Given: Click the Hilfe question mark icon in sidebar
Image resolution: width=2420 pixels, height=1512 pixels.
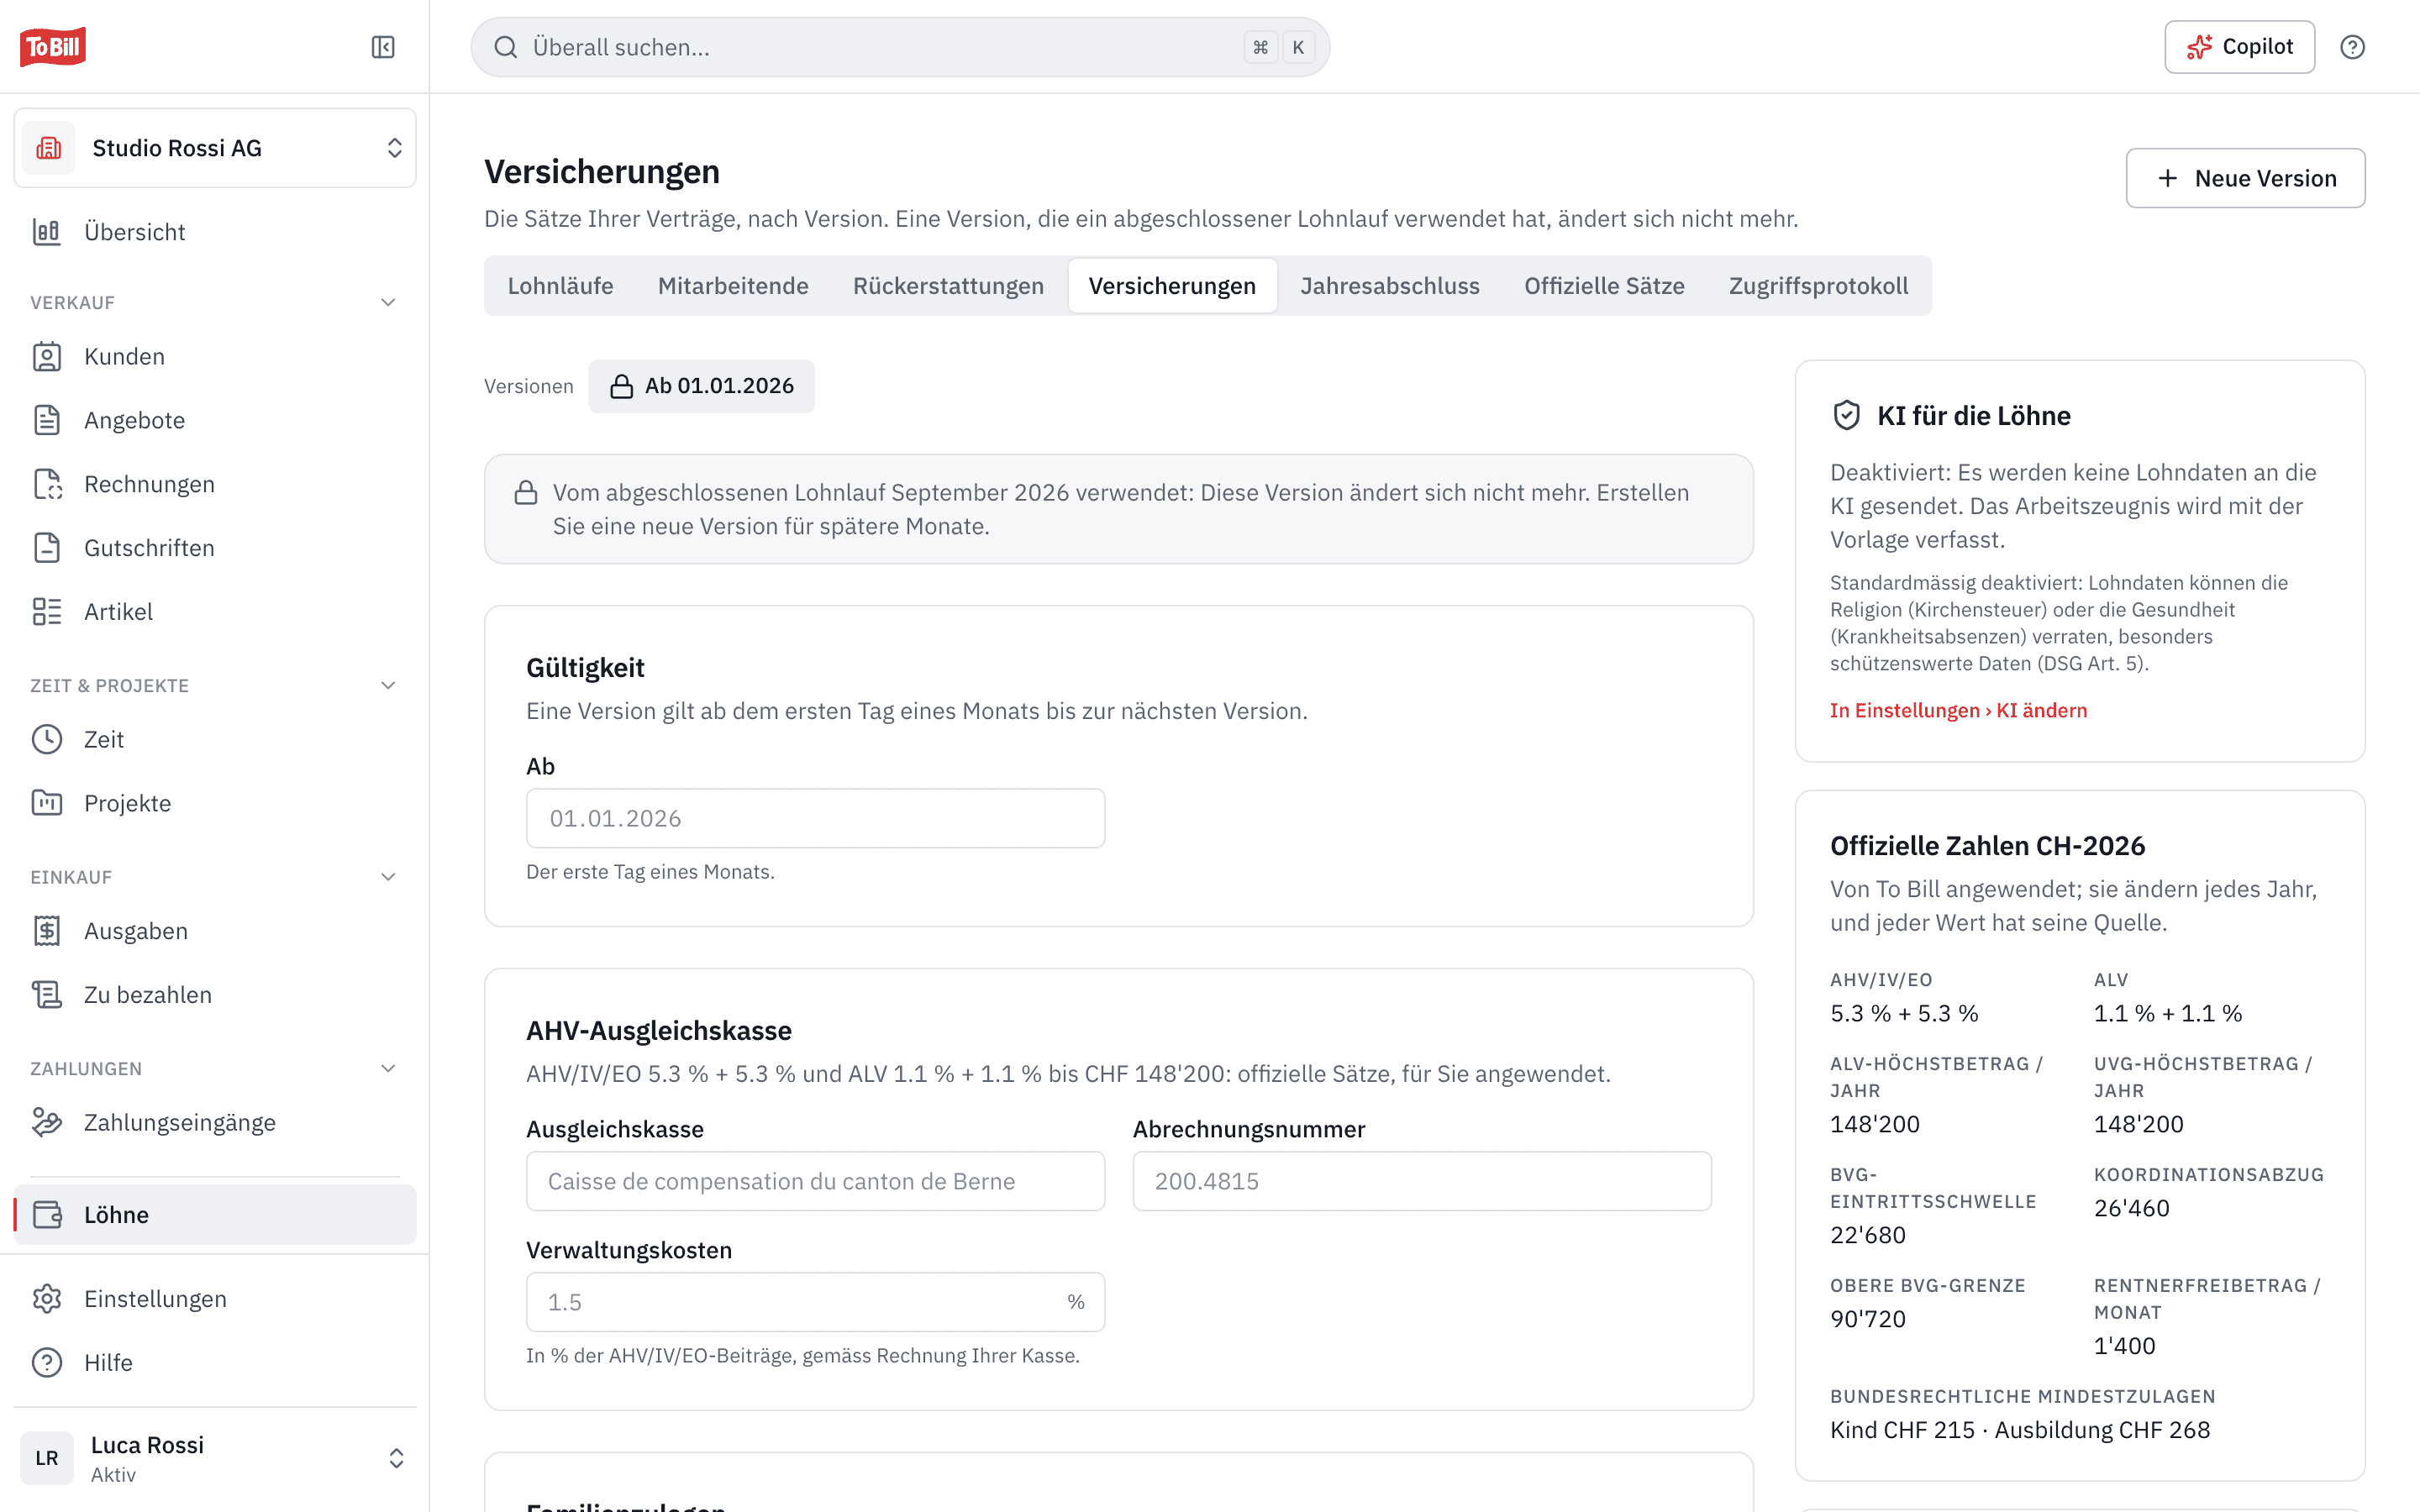Looking at the screenshot, I should (47, 1363).
